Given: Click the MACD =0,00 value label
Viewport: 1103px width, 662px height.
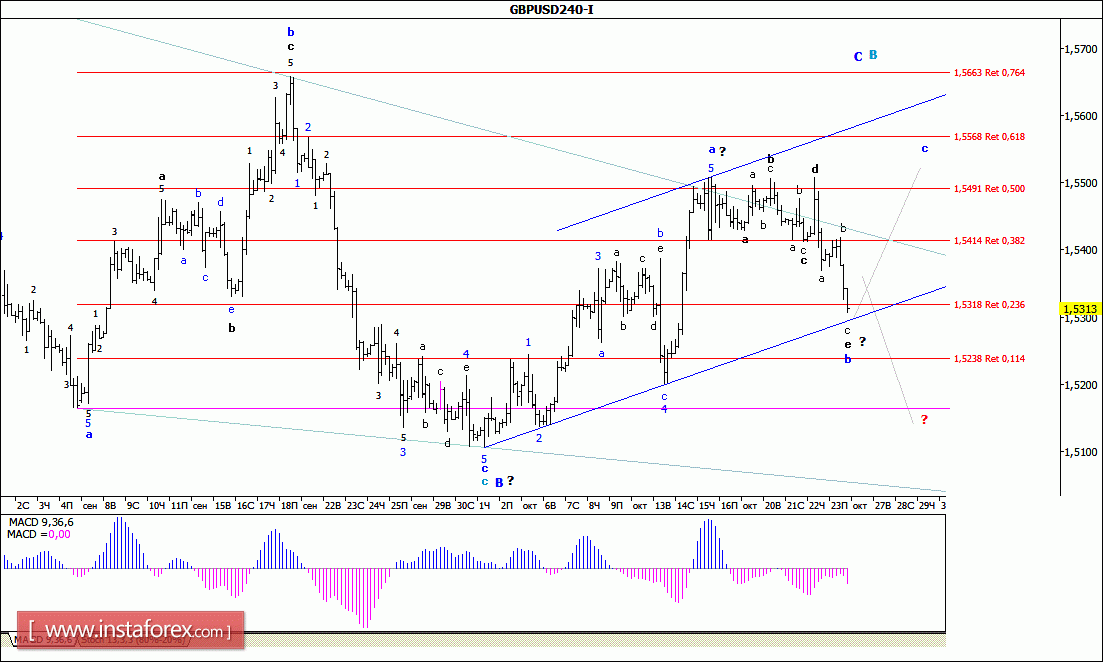Looking at the screenshot, I should pos(39,535).
